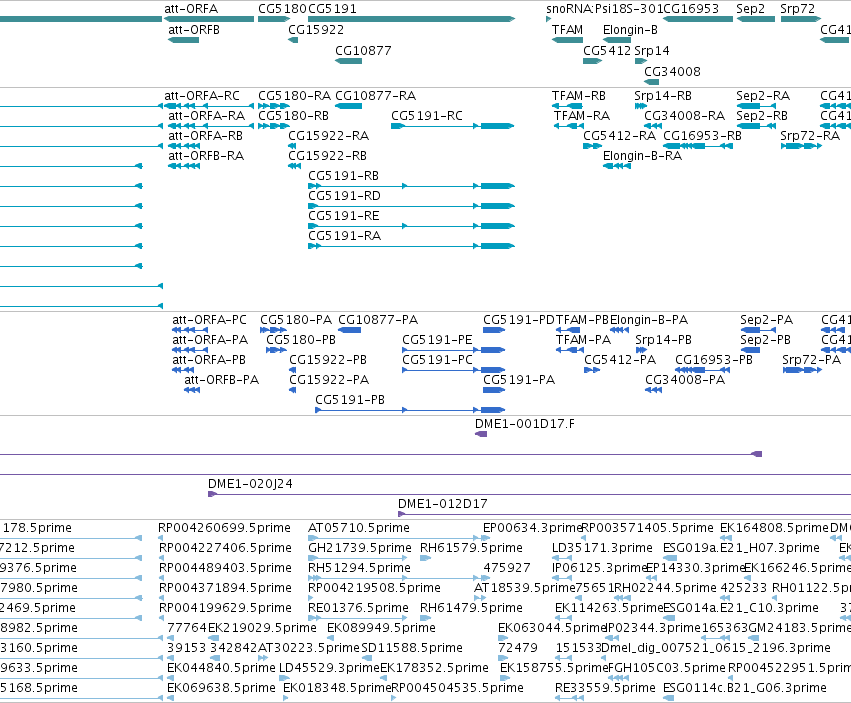Viewport: 851px width, 703px height.
Task: Click transcript CG5191-RC
Action: [427, 116]
